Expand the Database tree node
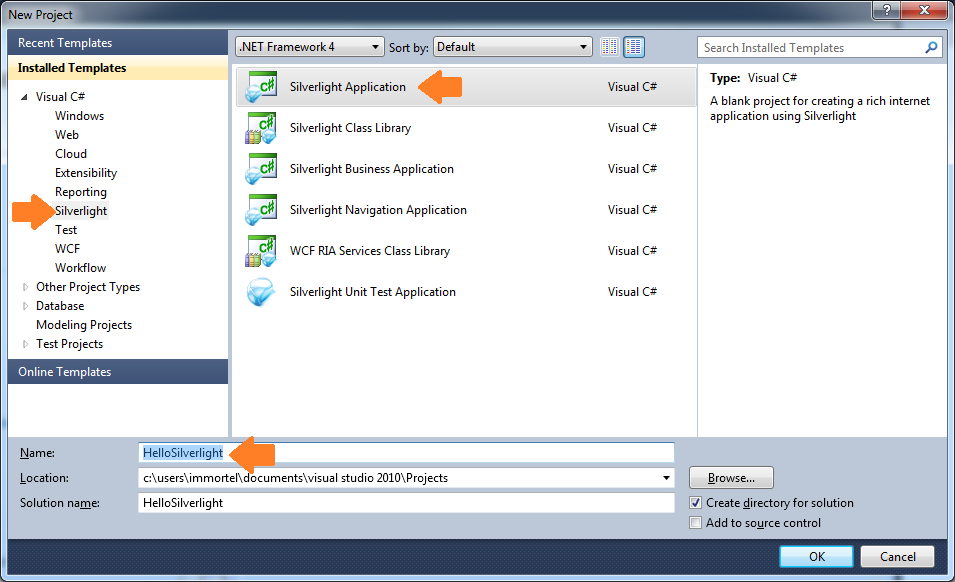The image size is (955, 582). click(25, 306)
